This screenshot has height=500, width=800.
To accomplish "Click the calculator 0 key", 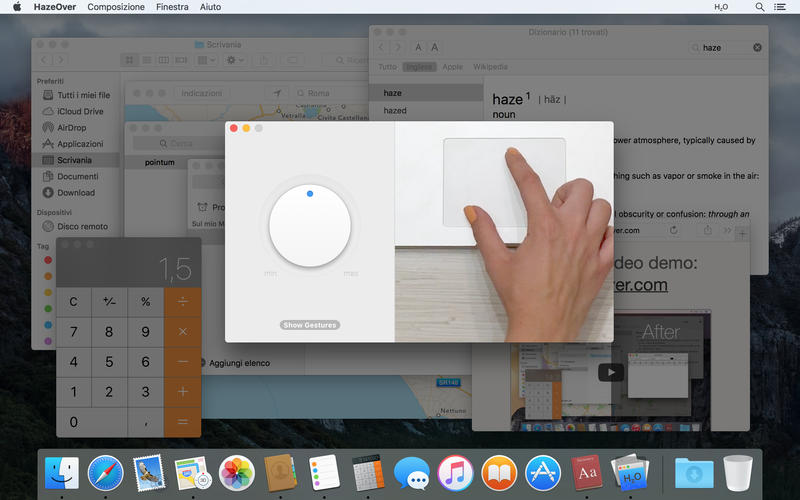I will click(92, 422).
